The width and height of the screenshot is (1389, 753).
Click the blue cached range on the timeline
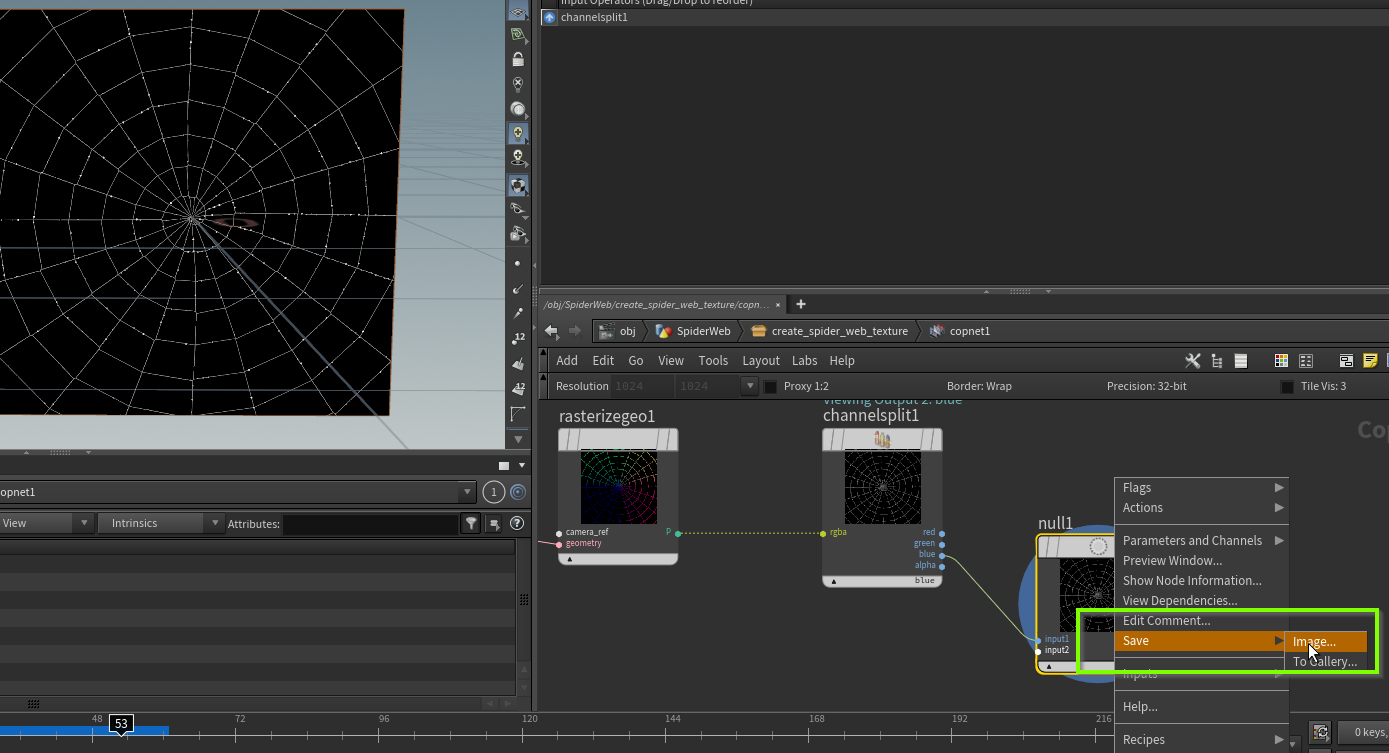84,731
